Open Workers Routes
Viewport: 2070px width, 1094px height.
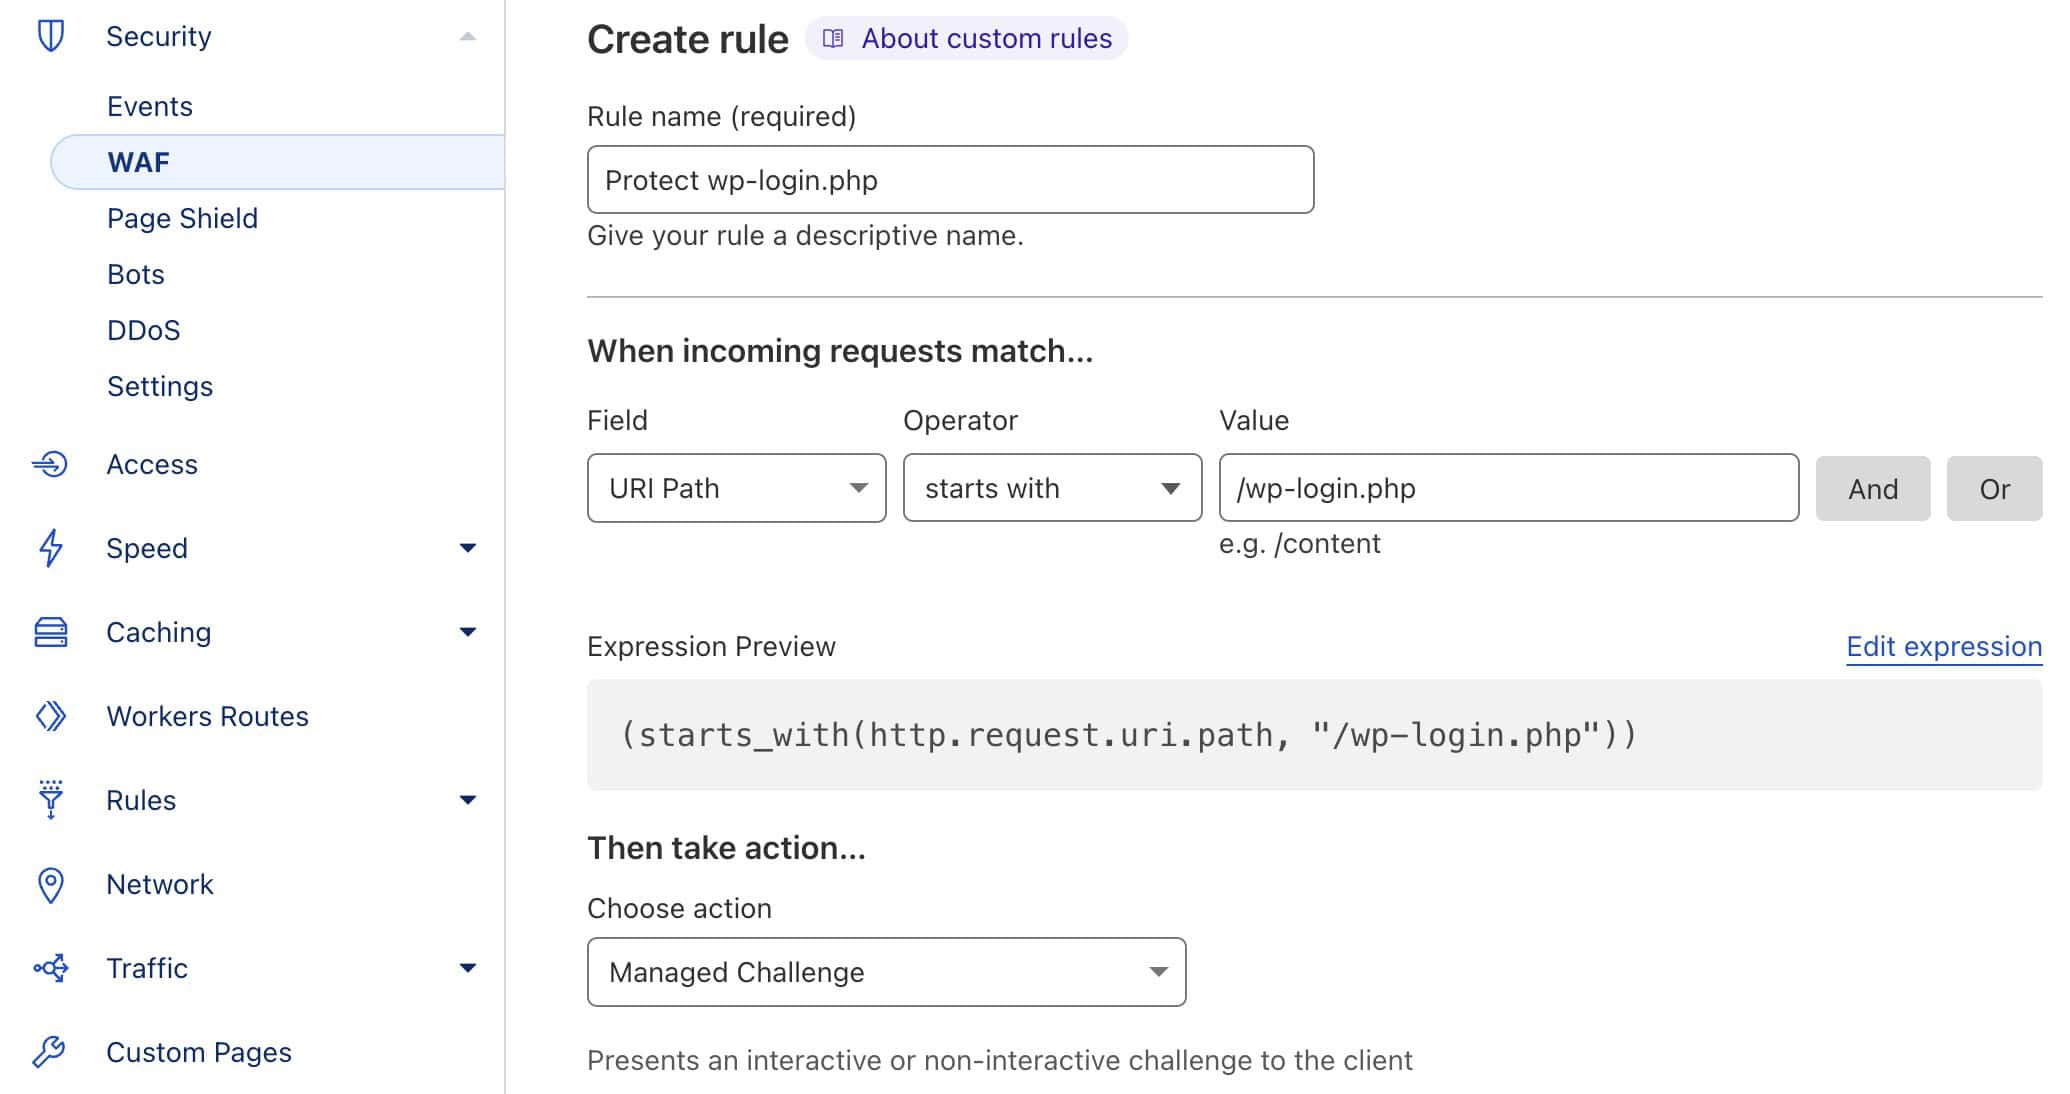[x=207, y=716]
